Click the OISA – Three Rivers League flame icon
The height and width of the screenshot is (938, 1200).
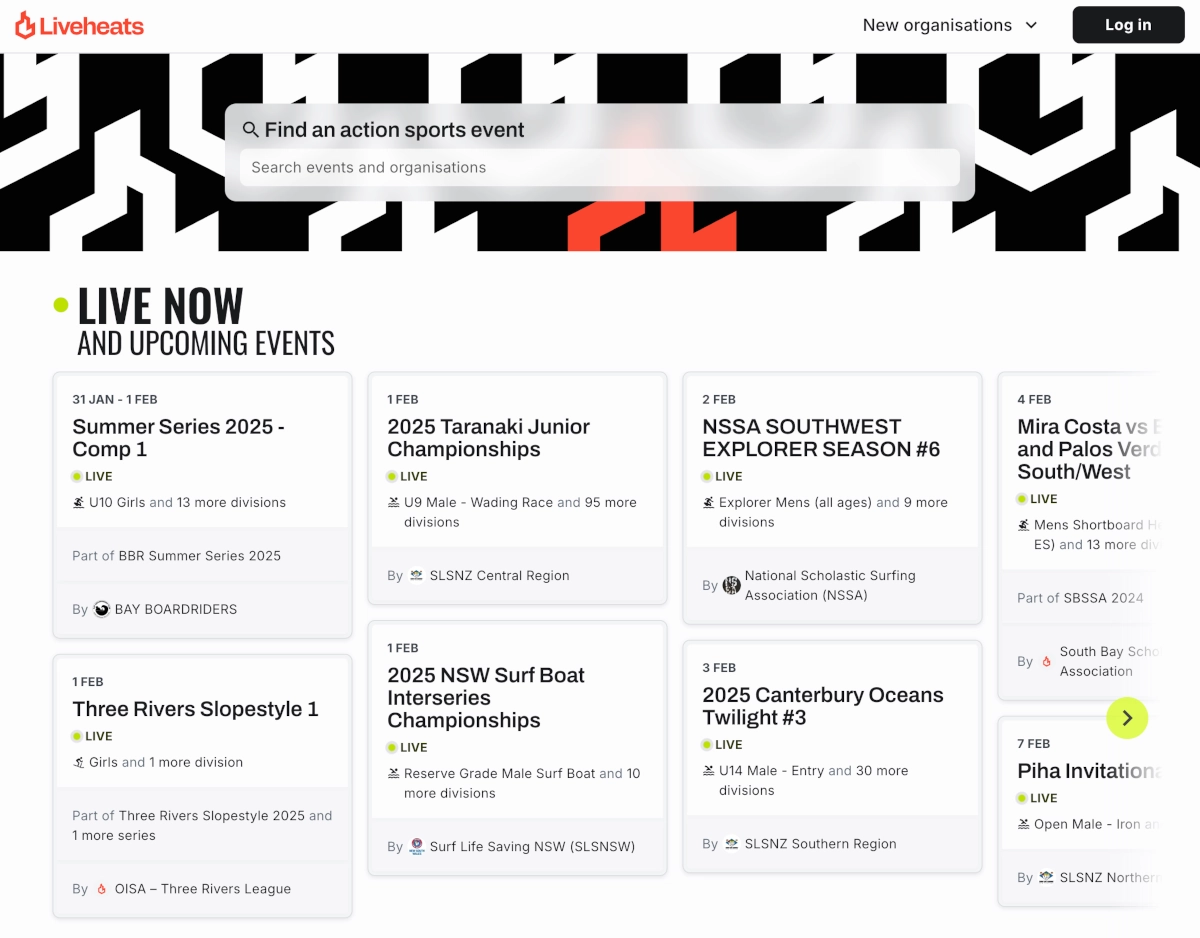click(x=101, y=889)
